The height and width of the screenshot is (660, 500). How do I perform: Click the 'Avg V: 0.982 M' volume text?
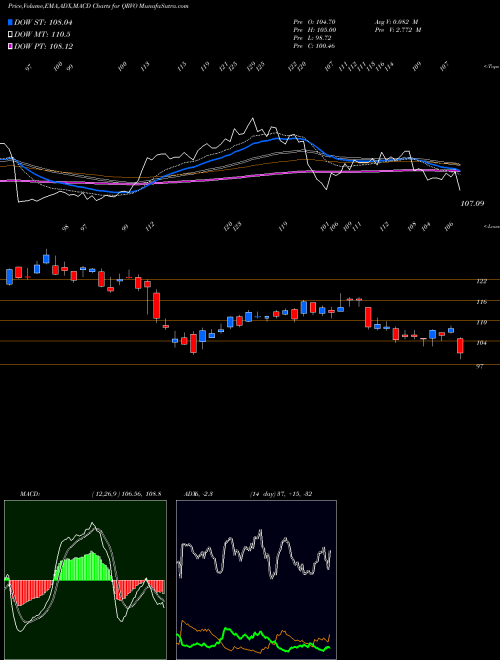pos(396,22)
